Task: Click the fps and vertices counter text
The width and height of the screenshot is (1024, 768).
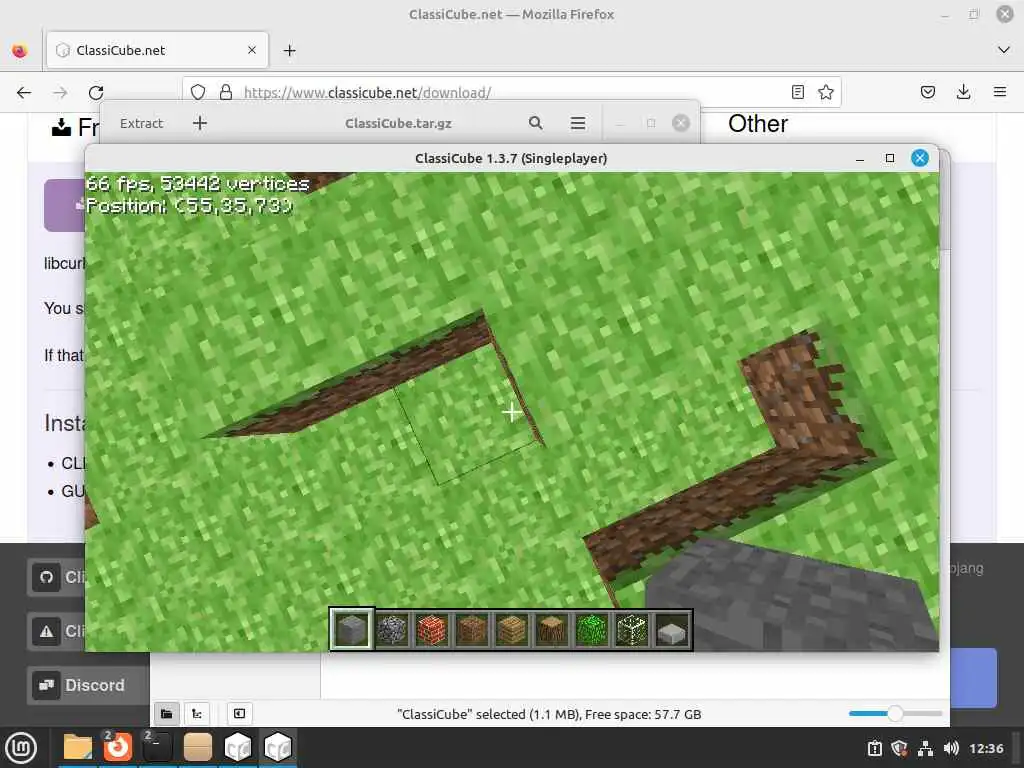Action: pyautogui.click(x=197, y=184)
